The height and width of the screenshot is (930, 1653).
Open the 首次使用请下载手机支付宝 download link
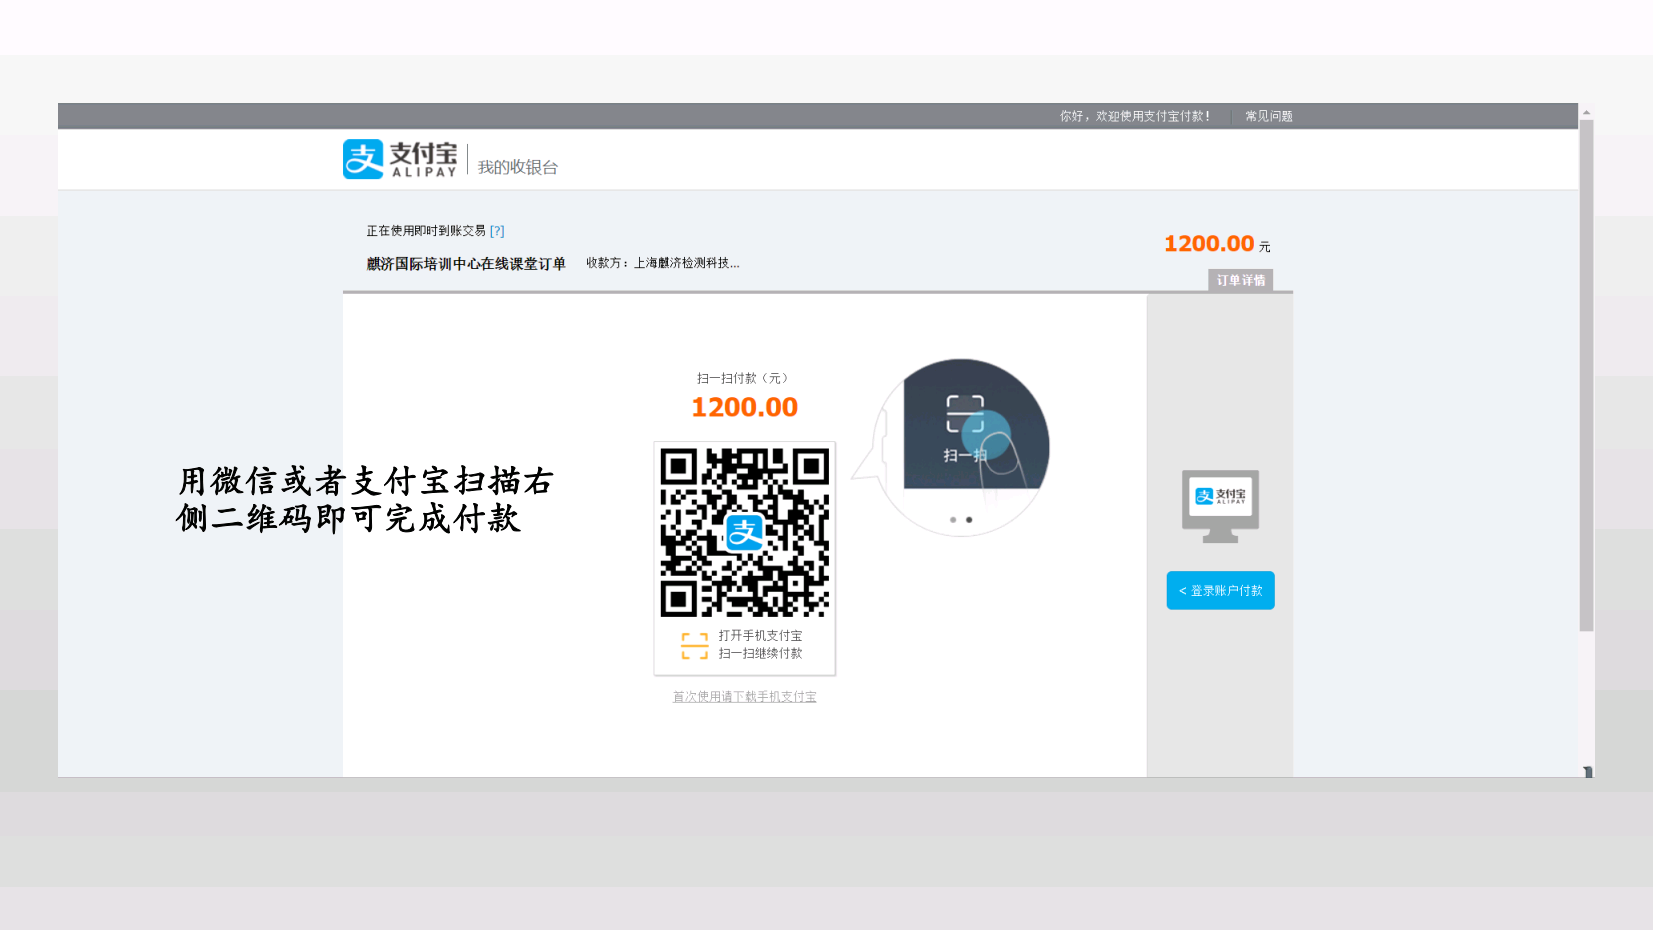click(x=744, y=697)
